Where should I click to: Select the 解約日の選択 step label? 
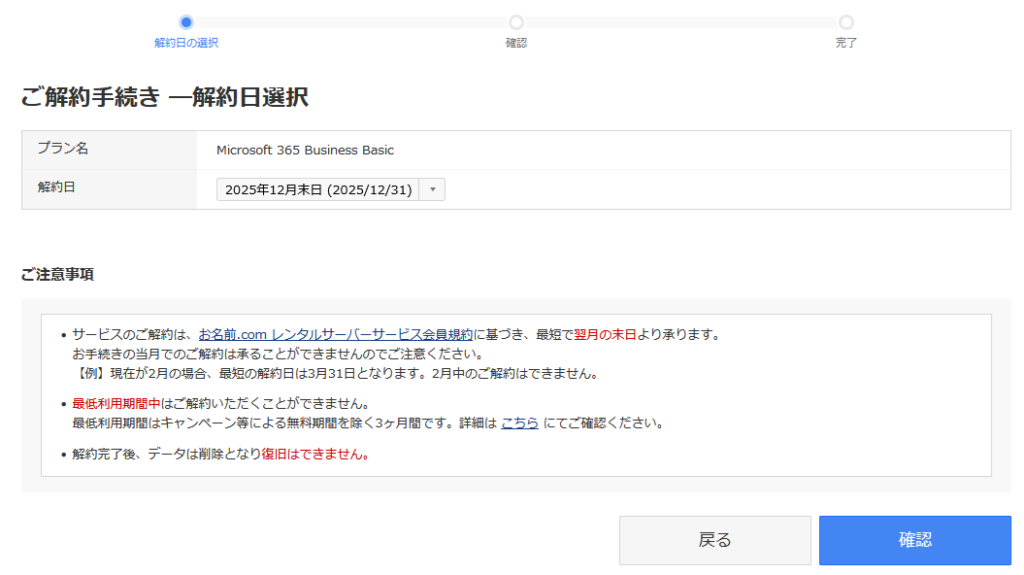pyautogui.click(x=186, y=43)
